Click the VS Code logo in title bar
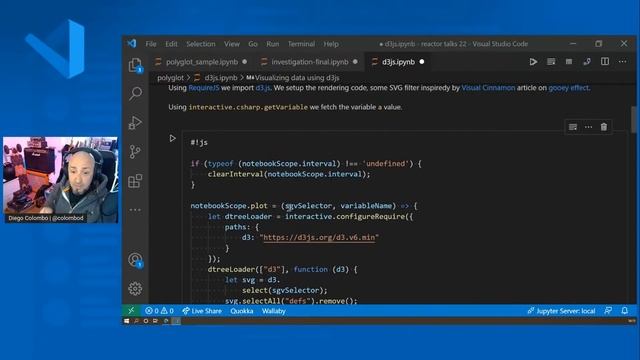Screen dimensions: 640x360 [132, 44]
